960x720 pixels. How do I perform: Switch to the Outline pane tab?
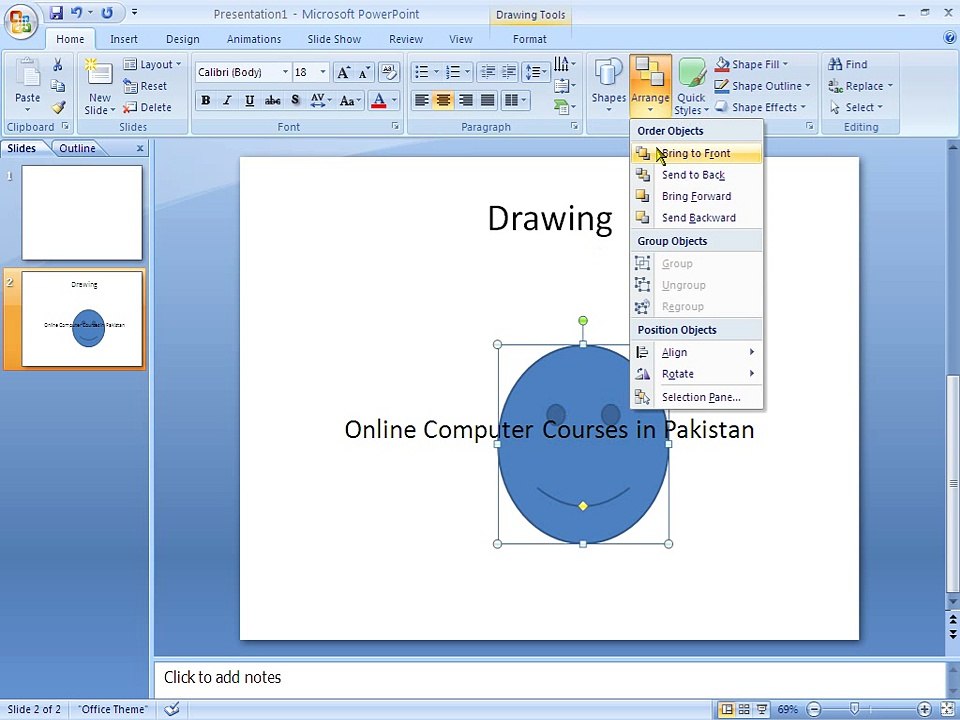coord(77,148)
